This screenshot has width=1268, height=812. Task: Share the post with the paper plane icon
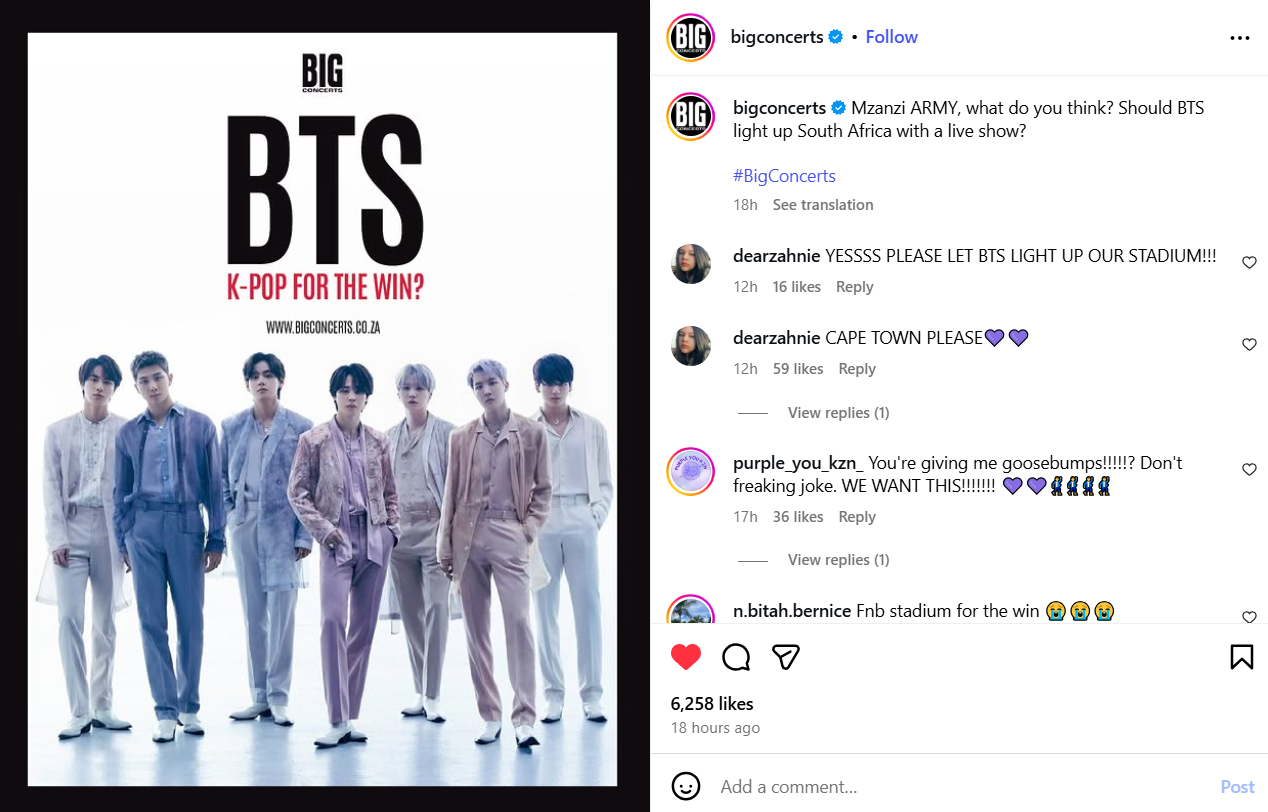(x=787, y=657)
